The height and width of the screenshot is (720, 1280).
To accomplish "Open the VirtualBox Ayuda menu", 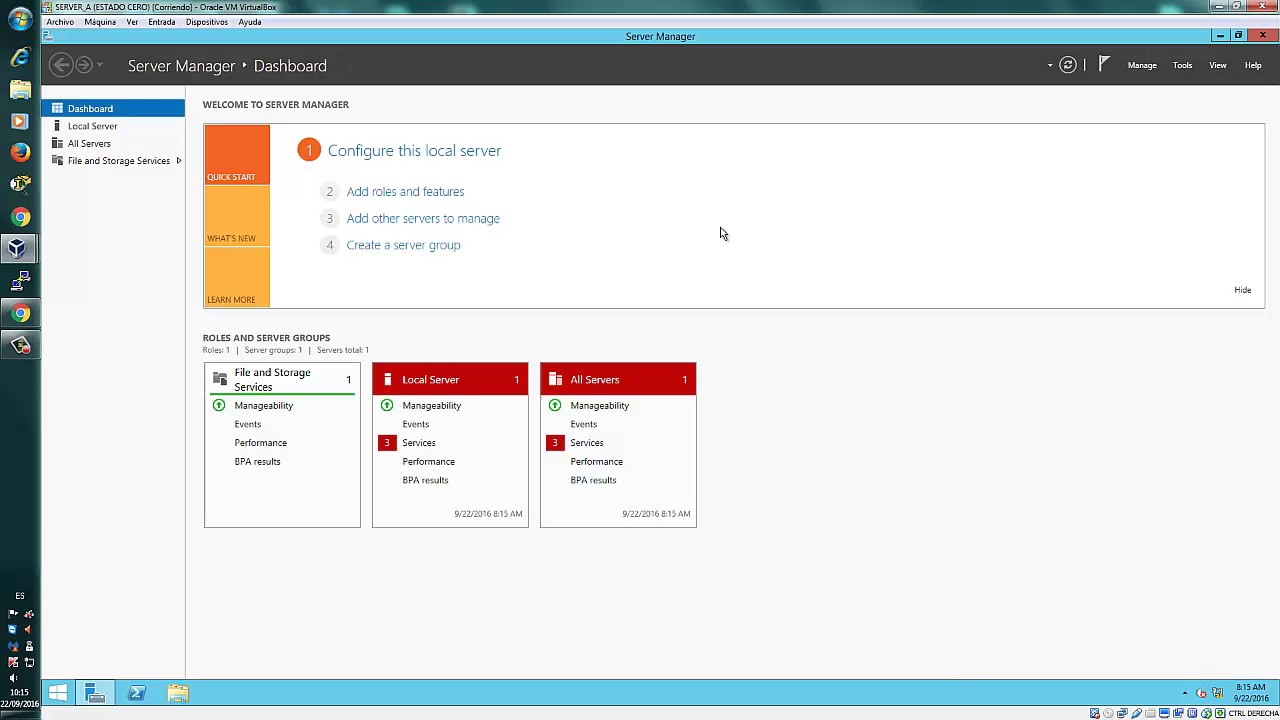I will 250,22.
